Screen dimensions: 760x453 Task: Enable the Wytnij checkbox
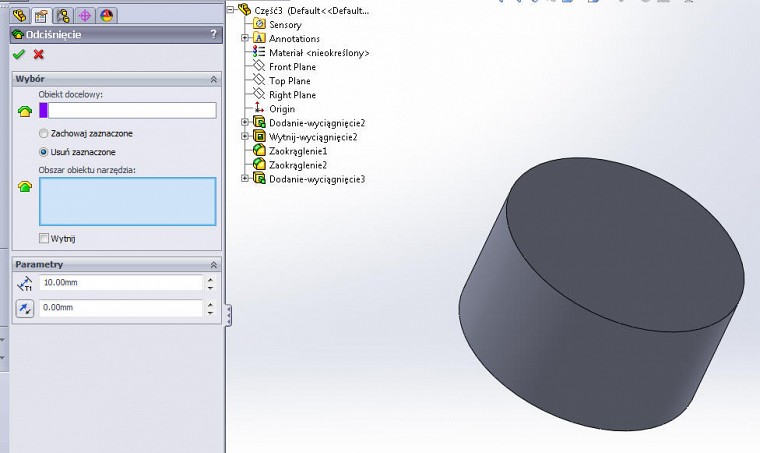tap(44, 238)
